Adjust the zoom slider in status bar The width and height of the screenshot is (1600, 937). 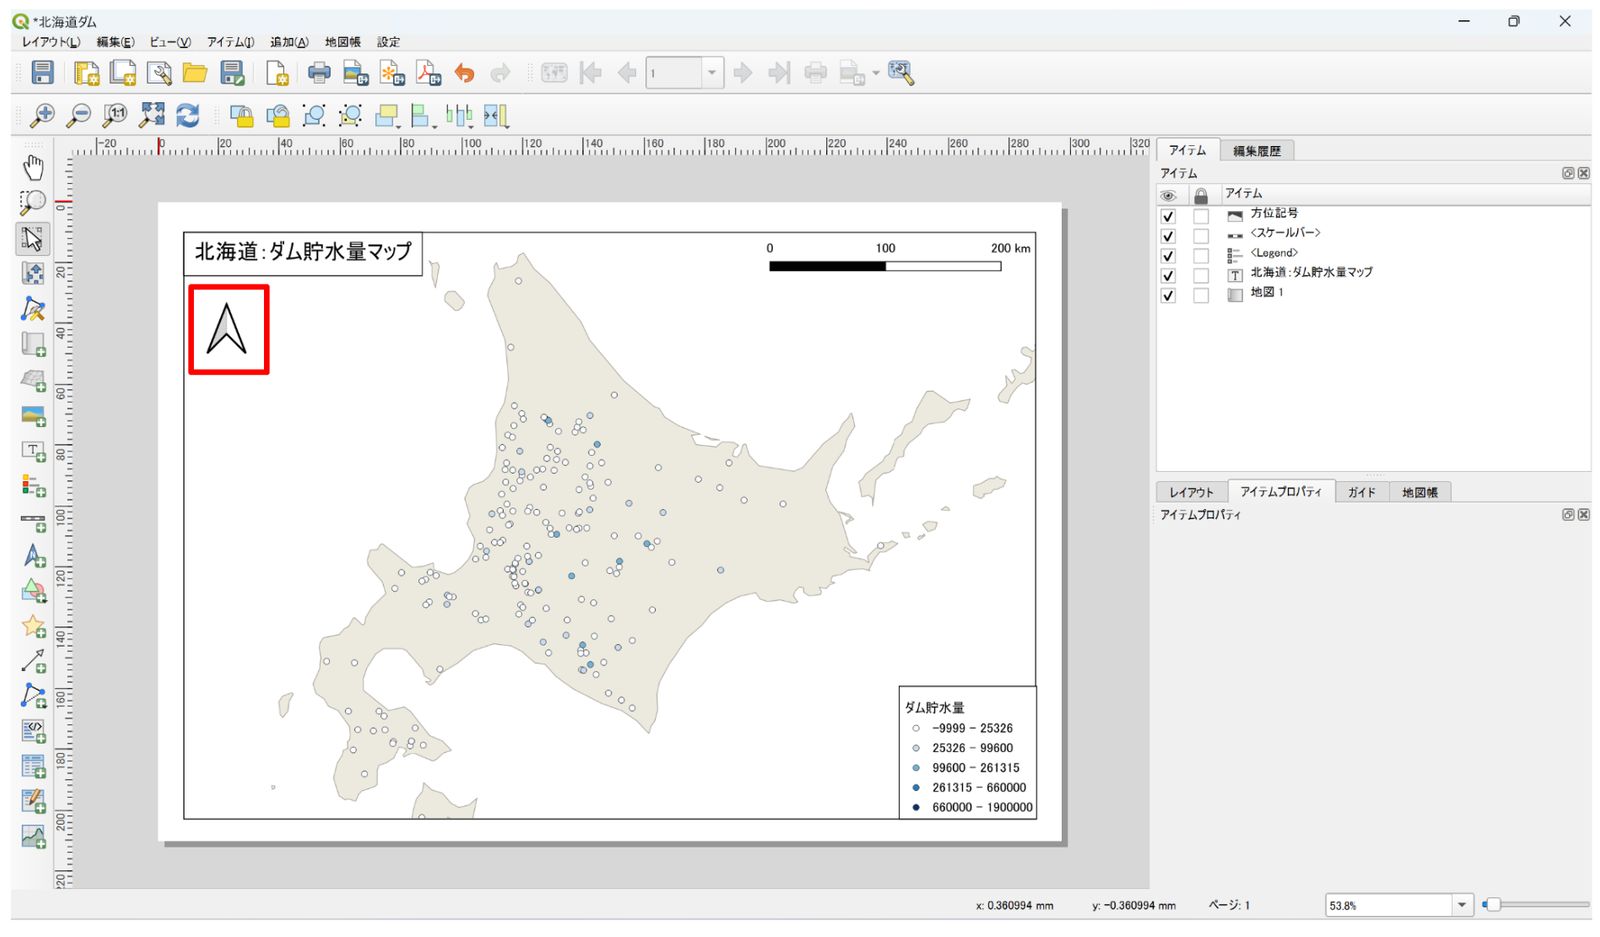pyautogui.click(x=1537, y=905)
